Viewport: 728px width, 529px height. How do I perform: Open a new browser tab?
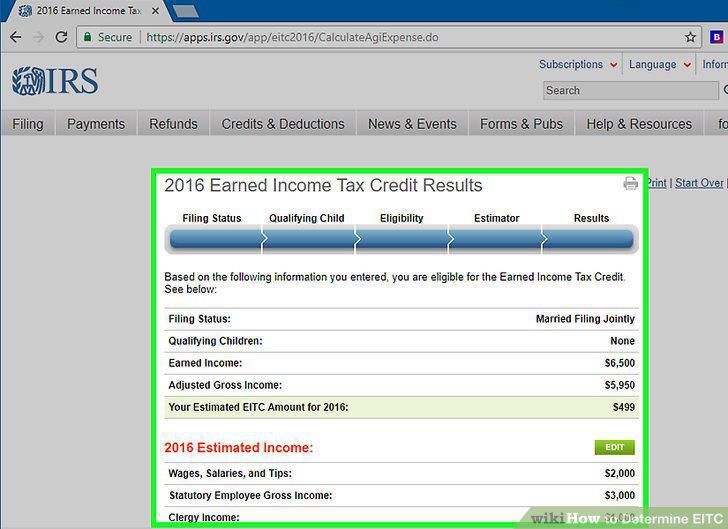pos(185,11)
